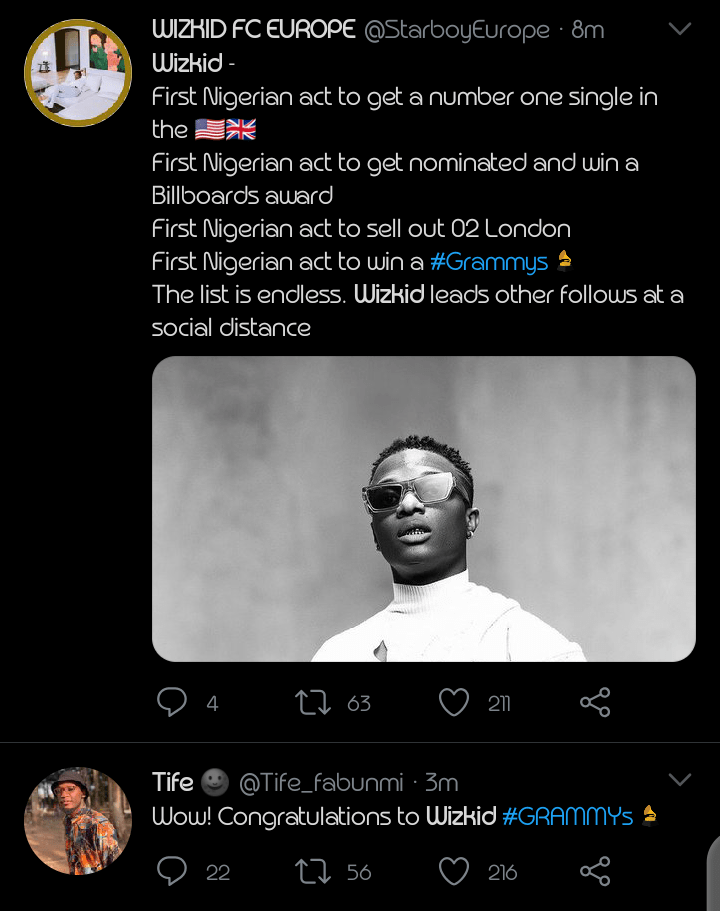Share the WIZKID FC EUROPE tweet
Image resolution: width=720 pixels, height=911 pixels.
[595, 703]
